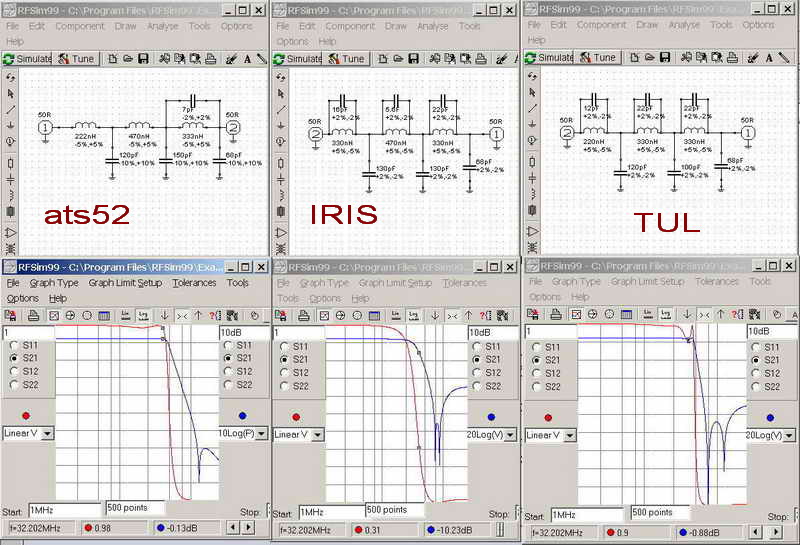Viewport: 800px width, 545px height.
Task: Click the help question icon in 0.98 graph window
Action: tap(215, 316)
